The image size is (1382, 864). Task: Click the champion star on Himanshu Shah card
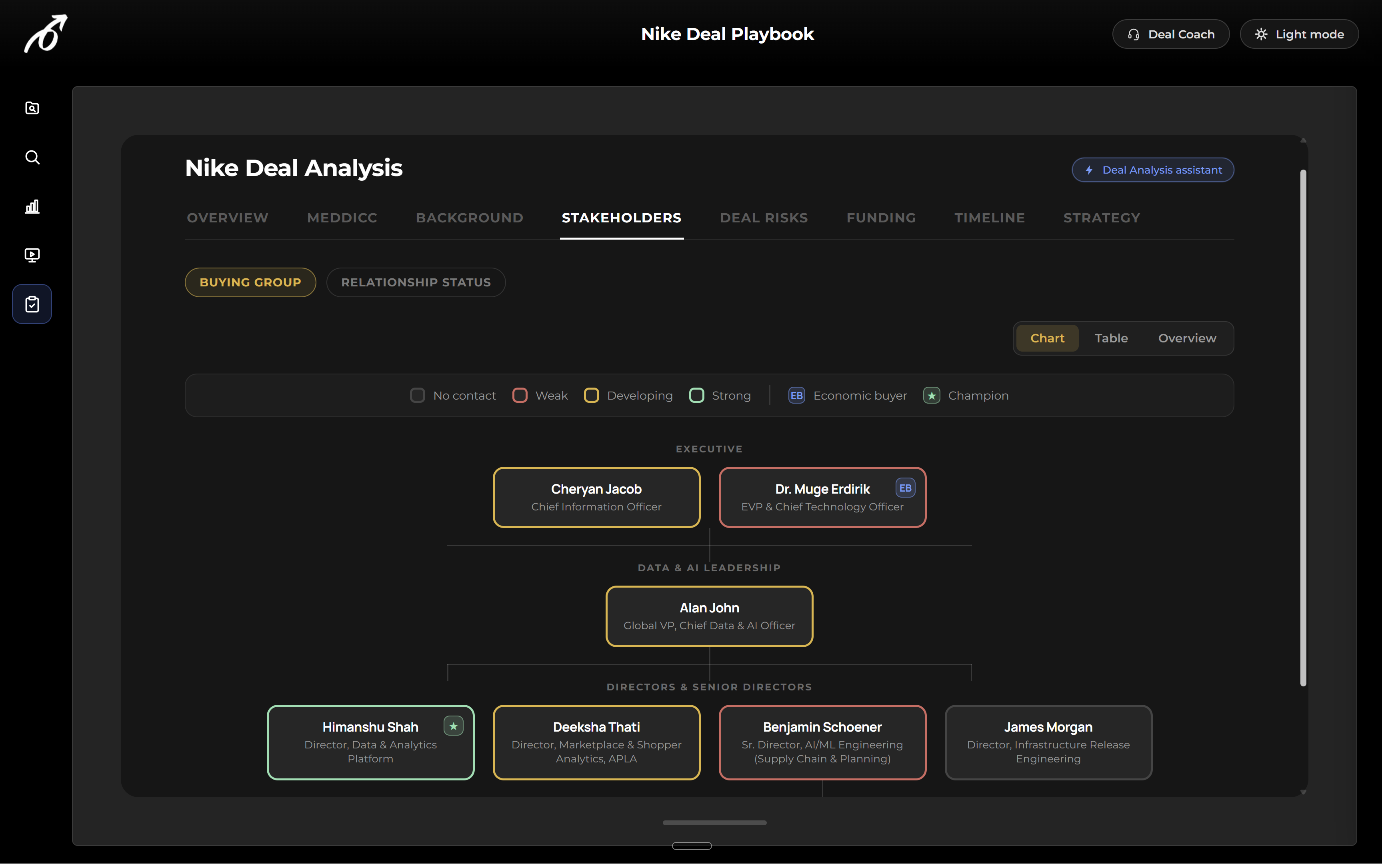click(x=453, y=726)
